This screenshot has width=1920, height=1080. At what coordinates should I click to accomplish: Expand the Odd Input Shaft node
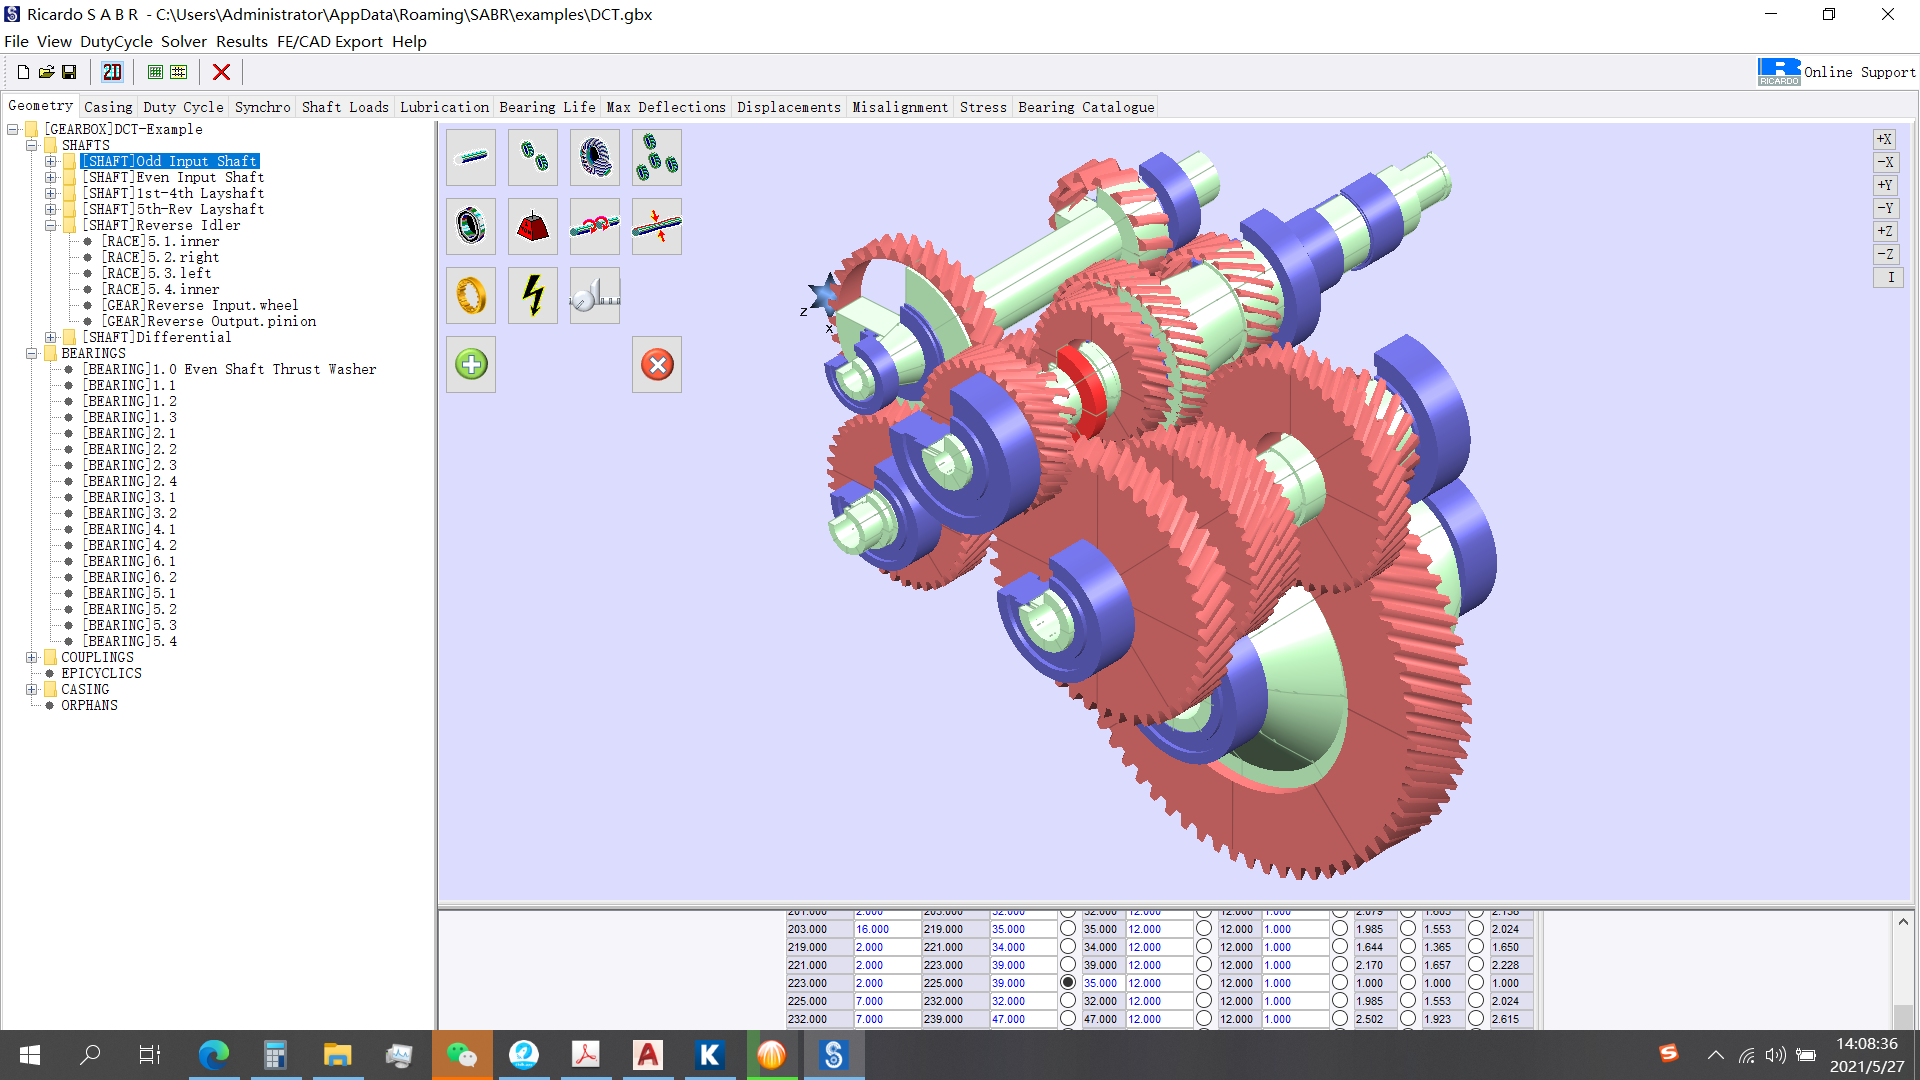tap(51, 161)
